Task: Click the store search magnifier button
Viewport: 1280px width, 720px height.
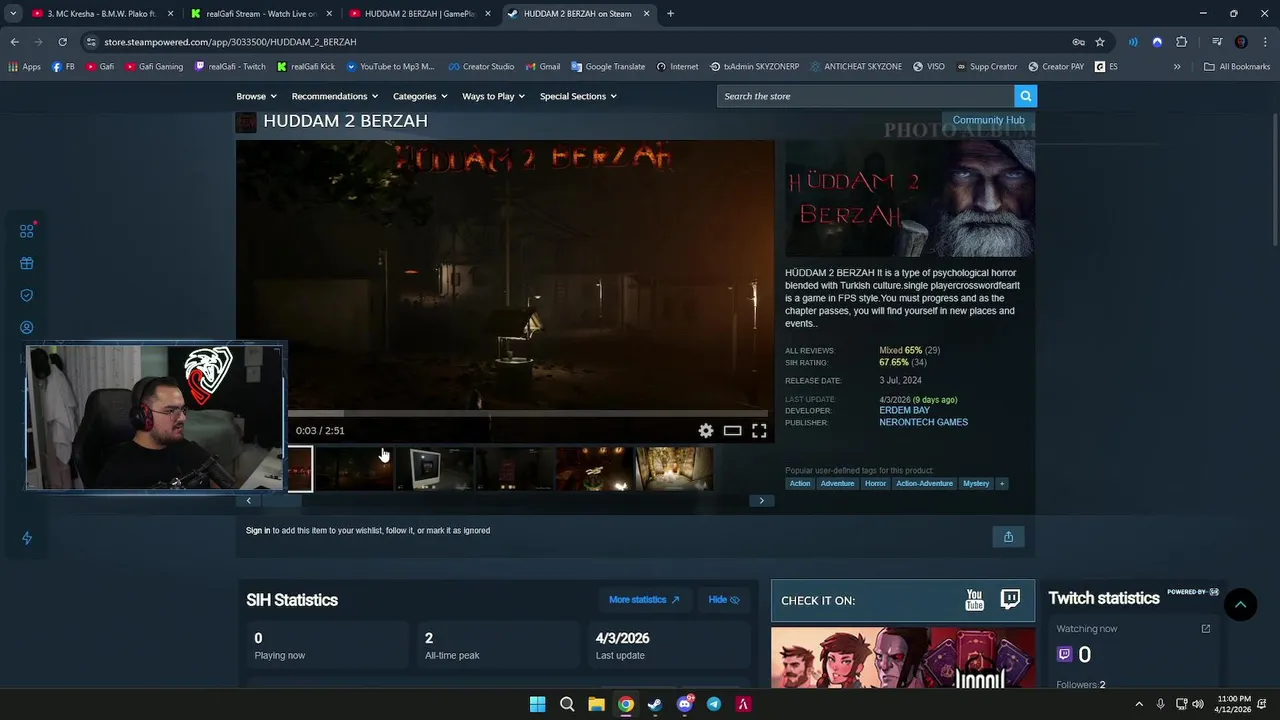Action: [x=1025, y=96]
